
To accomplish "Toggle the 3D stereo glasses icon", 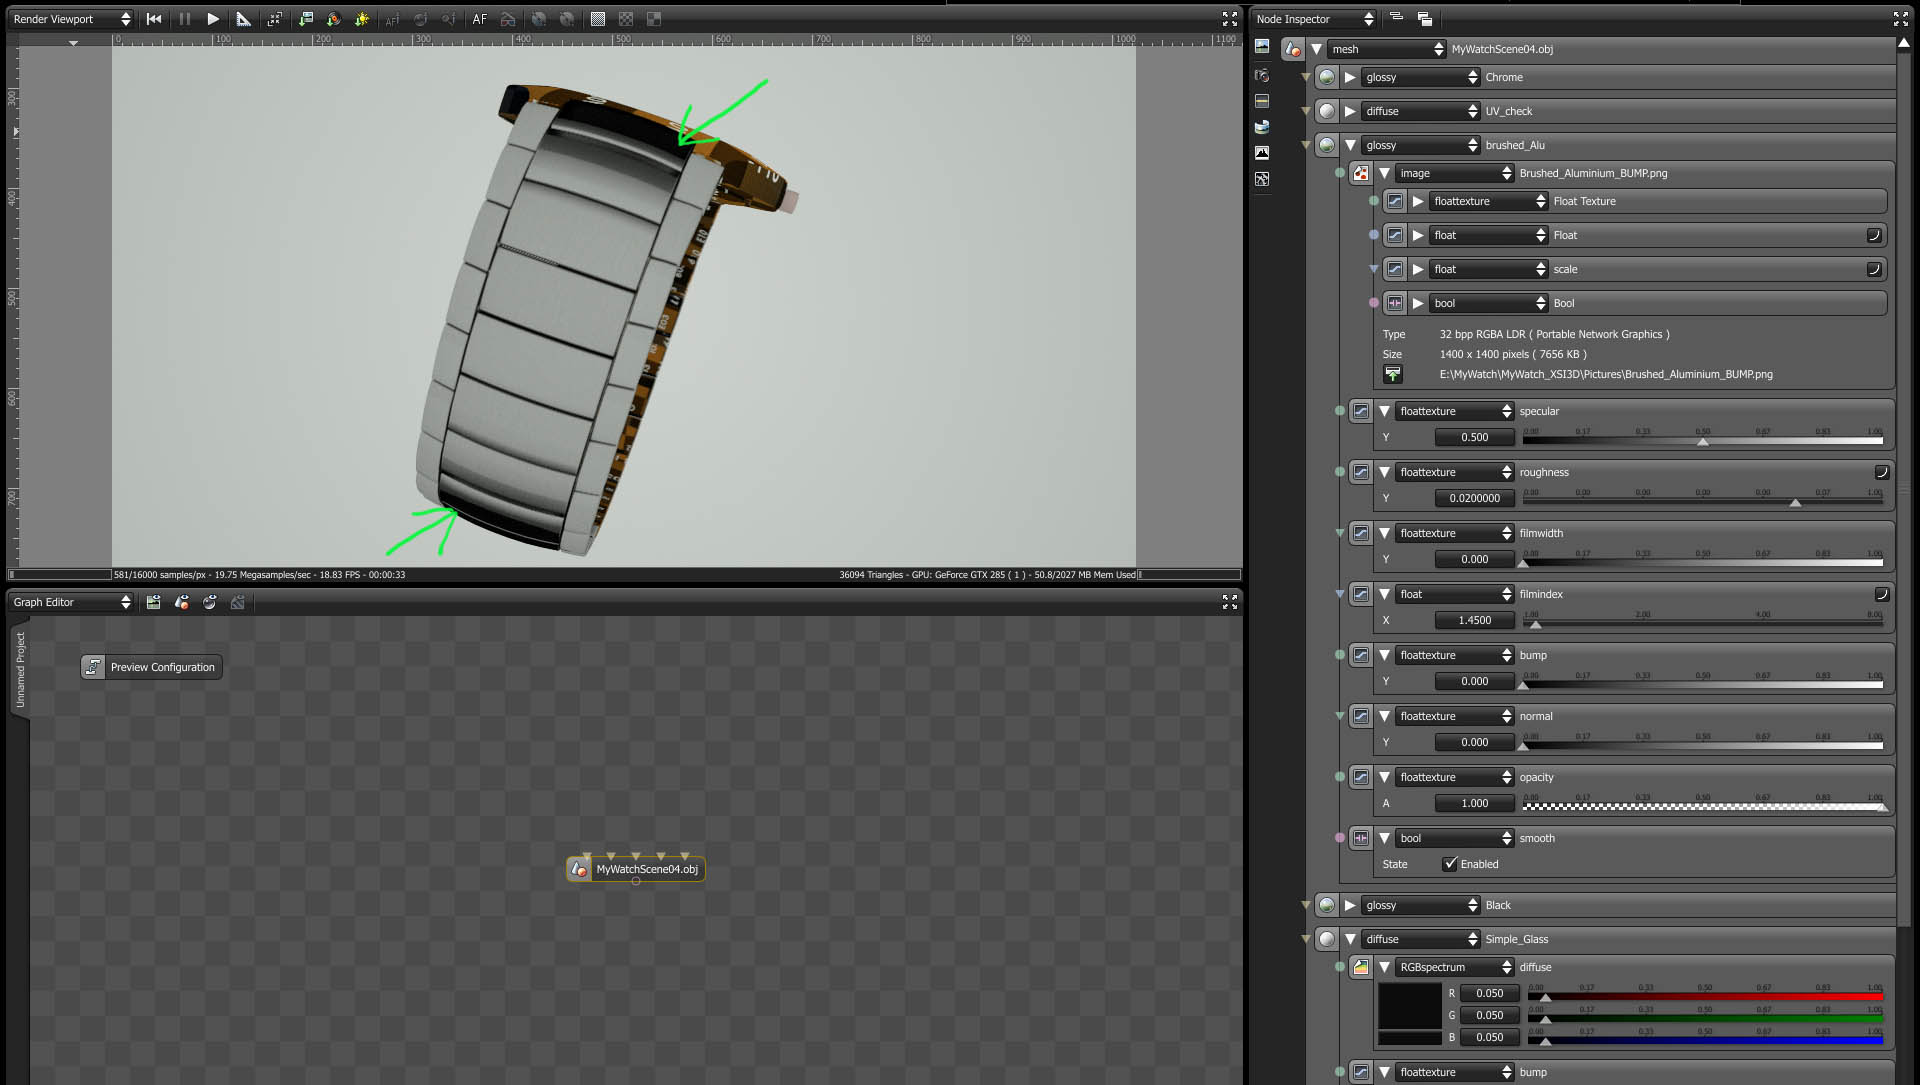I will click(x=508, y=19).
